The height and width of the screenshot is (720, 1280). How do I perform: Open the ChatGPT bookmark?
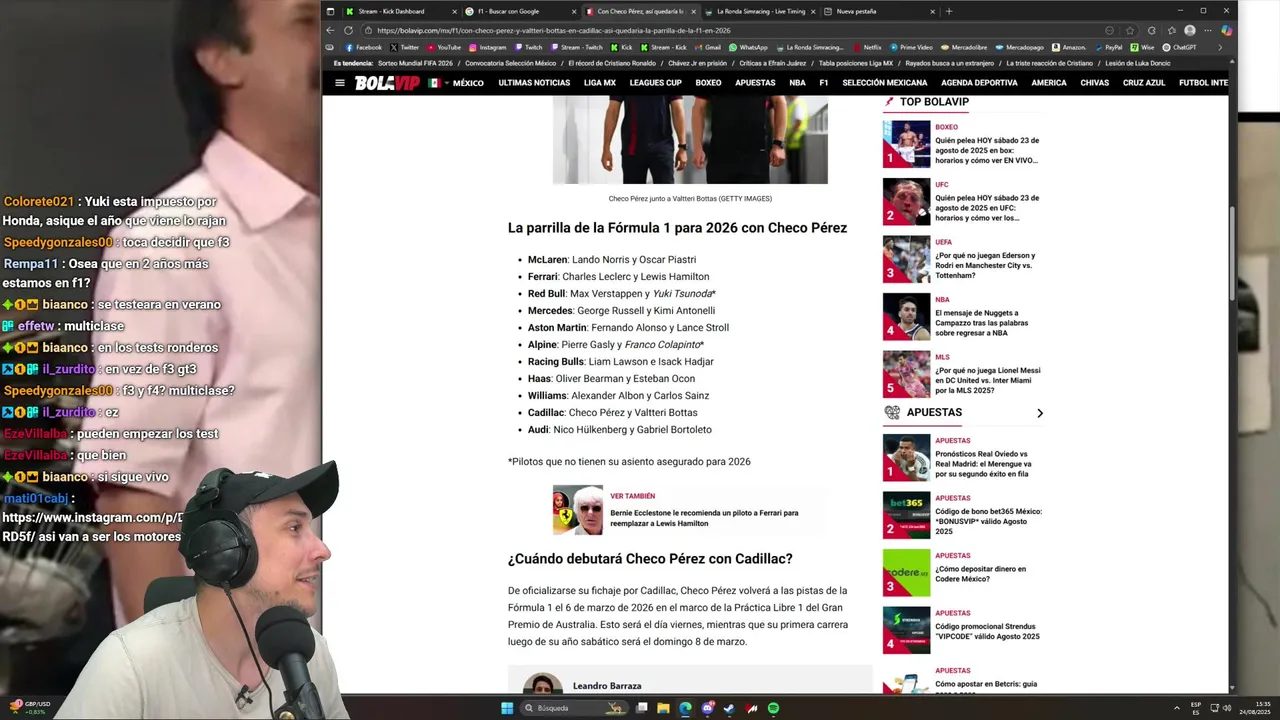click(1179, 47)
